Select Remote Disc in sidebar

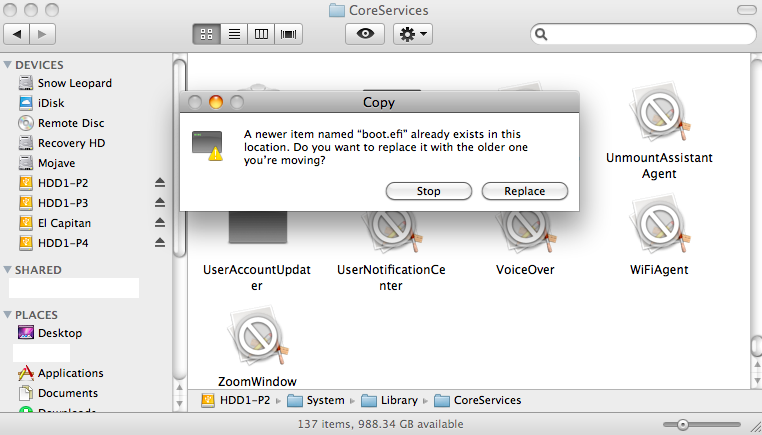click(61, 123)
